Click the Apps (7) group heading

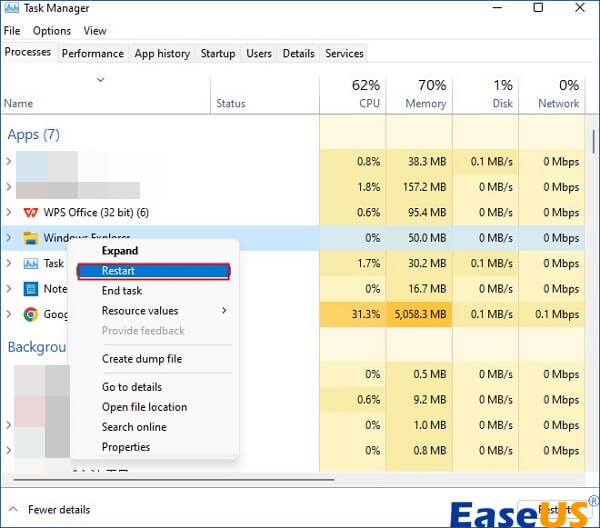pyautogui.click(x=34, y=135)
